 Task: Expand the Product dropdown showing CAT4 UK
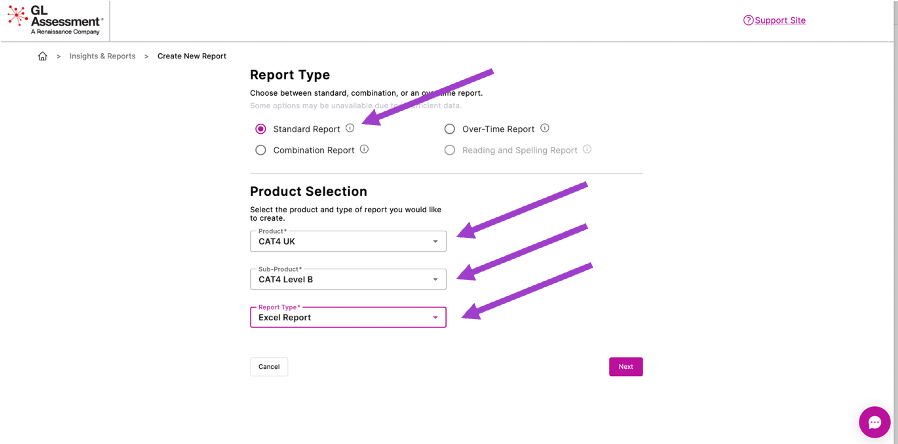click(348, 241)
